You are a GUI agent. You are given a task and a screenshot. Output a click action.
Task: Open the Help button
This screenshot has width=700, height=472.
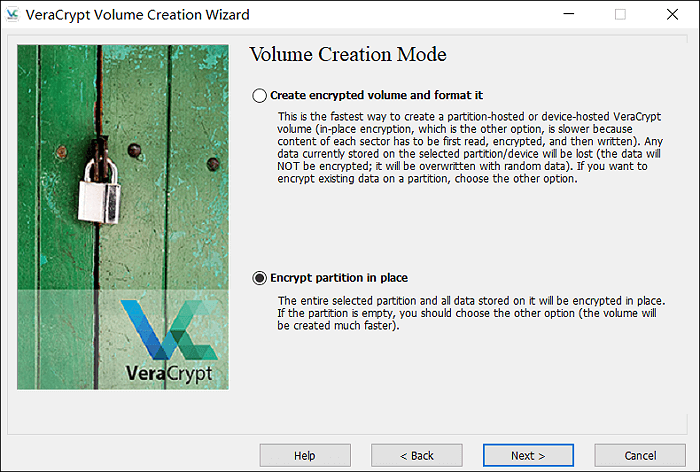click(305, 456)
